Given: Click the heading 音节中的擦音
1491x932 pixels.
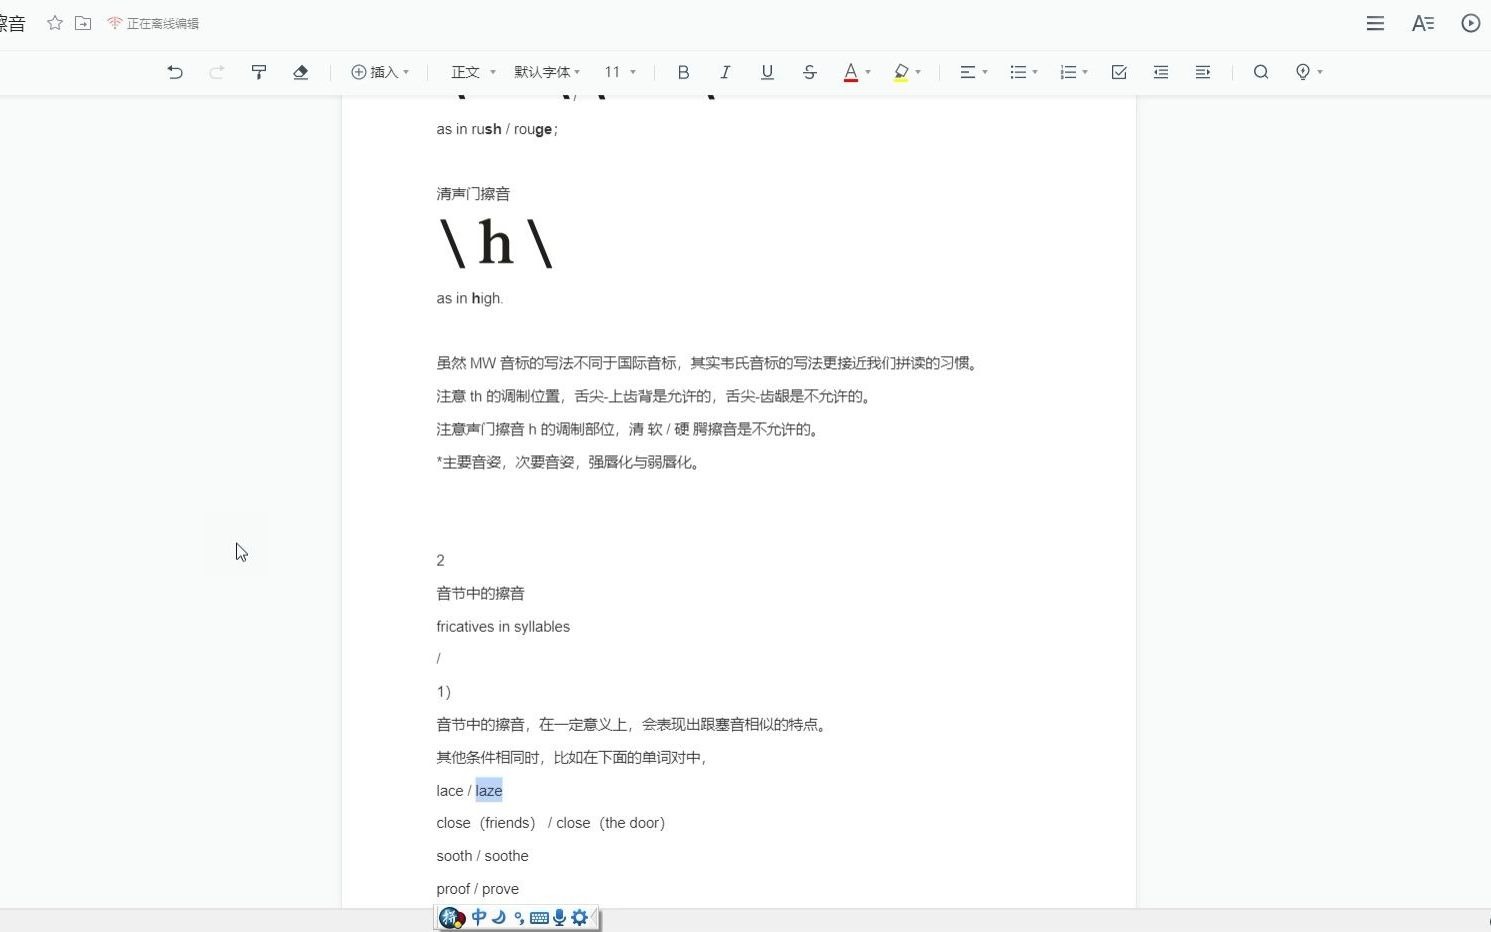Looking at the screenshot, I should tap(480, 593).
